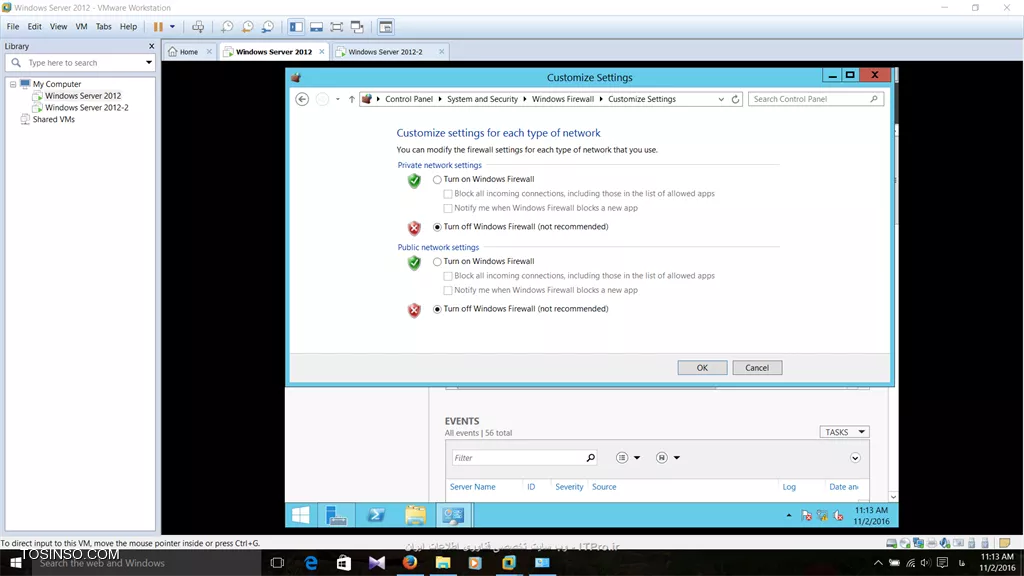Expand the Events filter panel chevron
1024x576 pixels.
(x=855, y=458)
